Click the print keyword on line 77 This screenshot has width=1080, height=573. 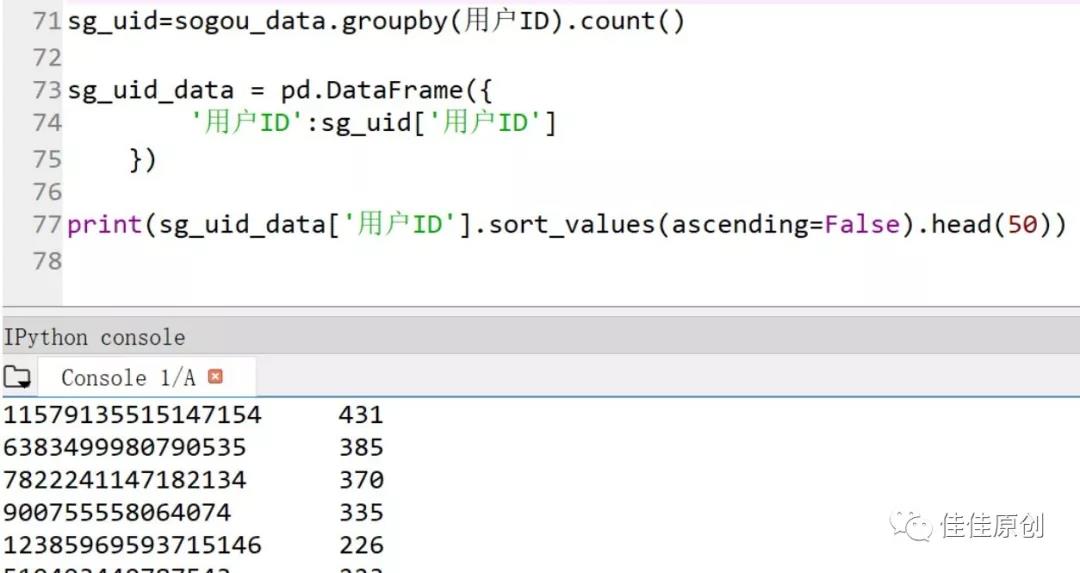(x=105, y=225)
